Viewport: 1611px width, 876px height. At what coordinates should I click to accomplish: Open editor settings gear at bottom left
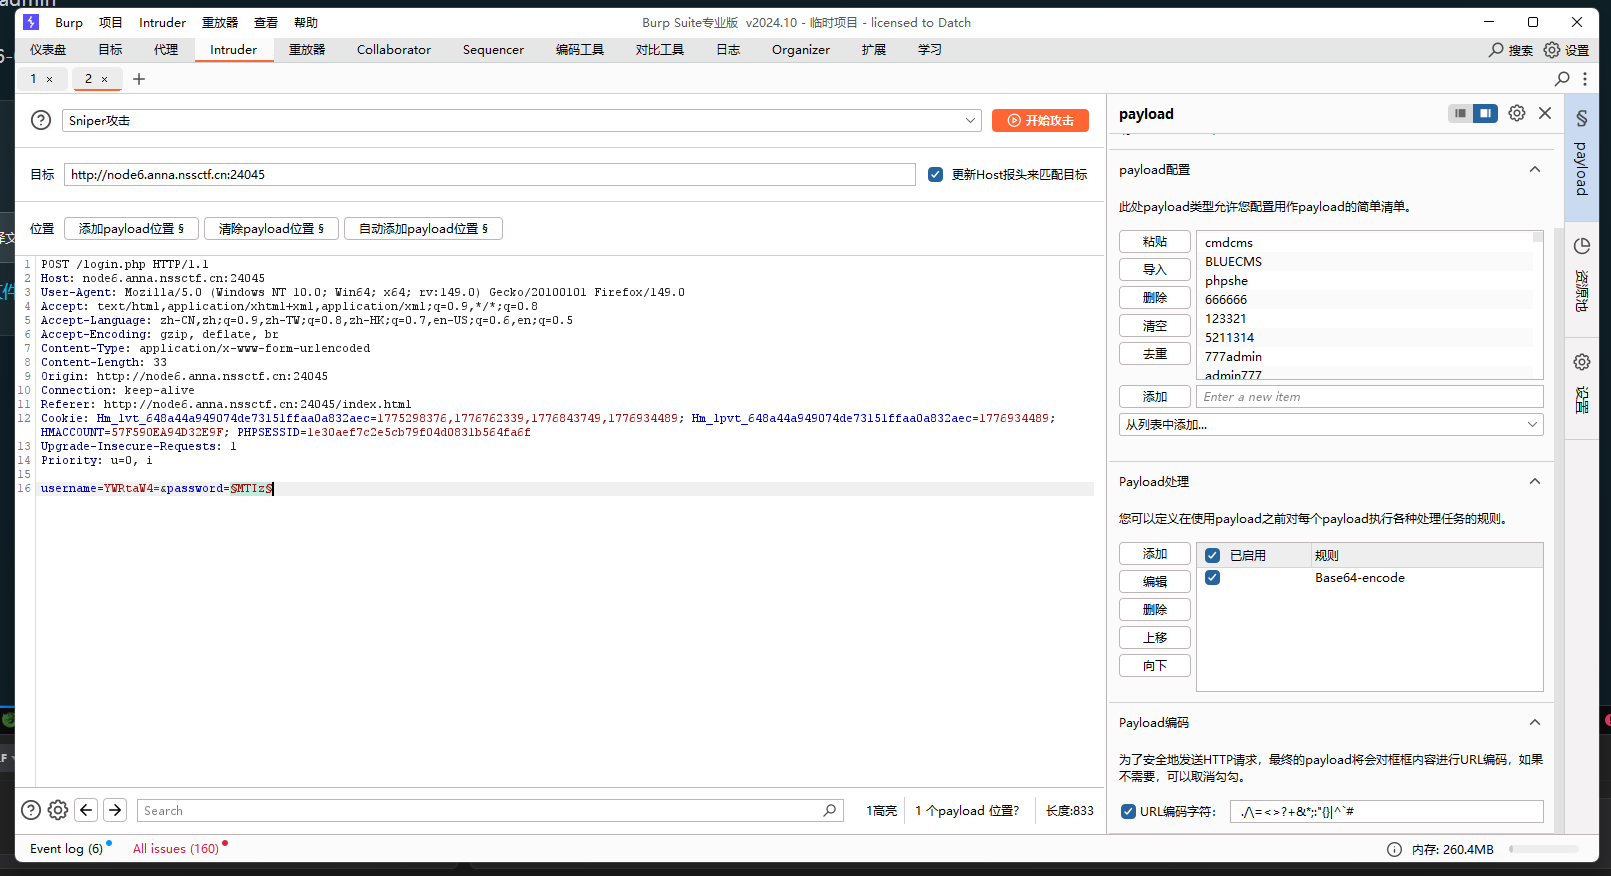58,810
